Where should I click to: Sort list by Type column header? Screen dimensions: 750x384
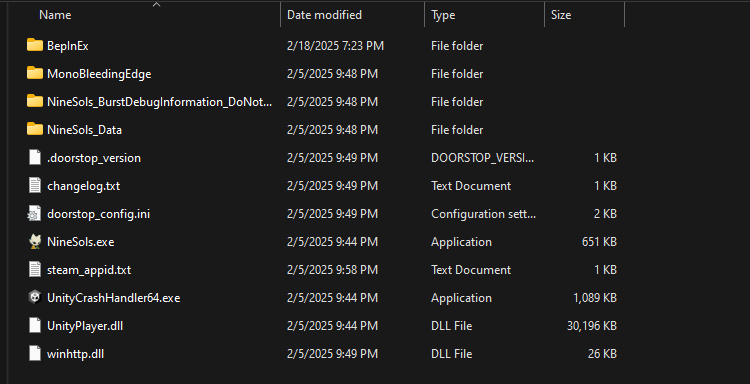(x=443, y=15)
